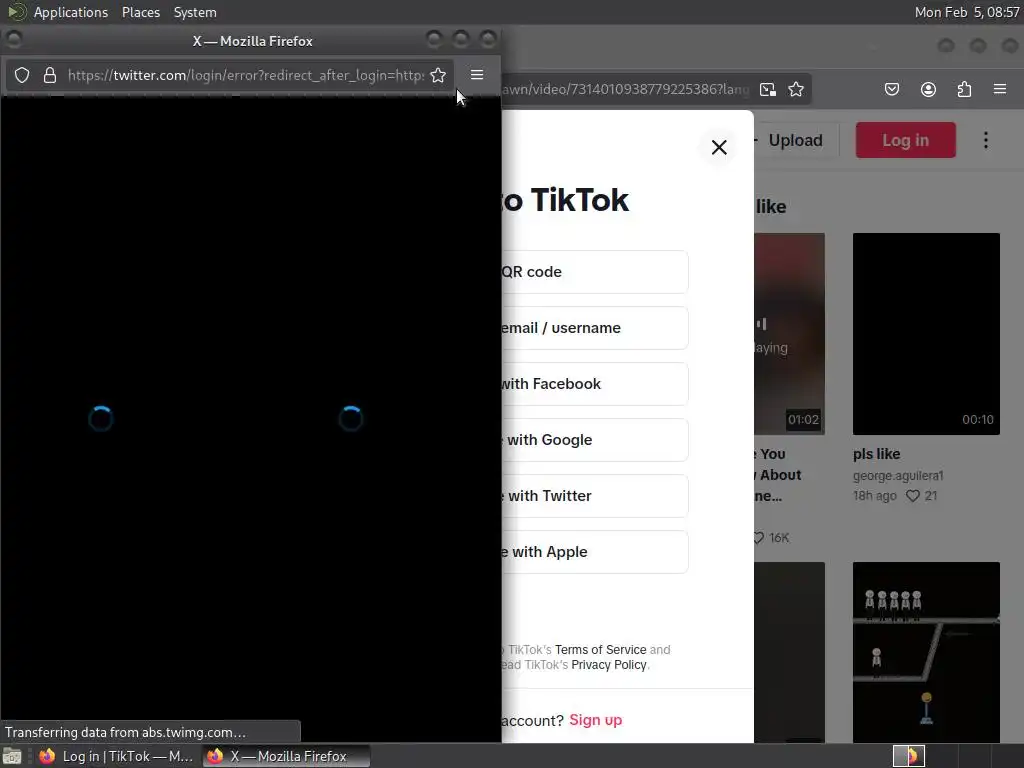1024x768 pixels.
Task: Switch to 'Log in | TikTok' taskbar window
Action: (x=116, y=756)
